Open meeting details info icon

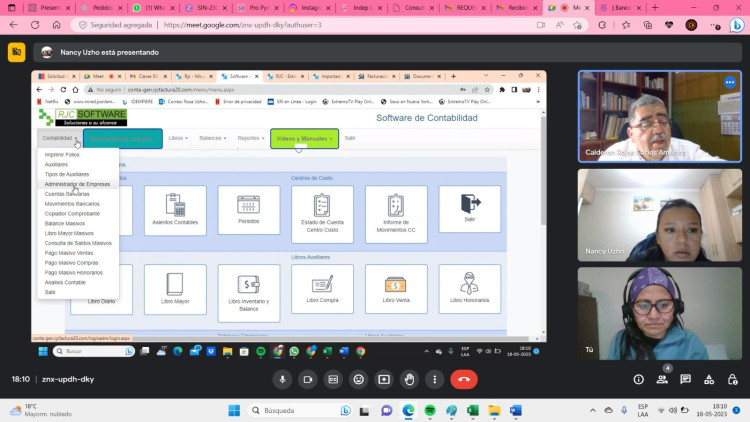(x=639, y=379)
